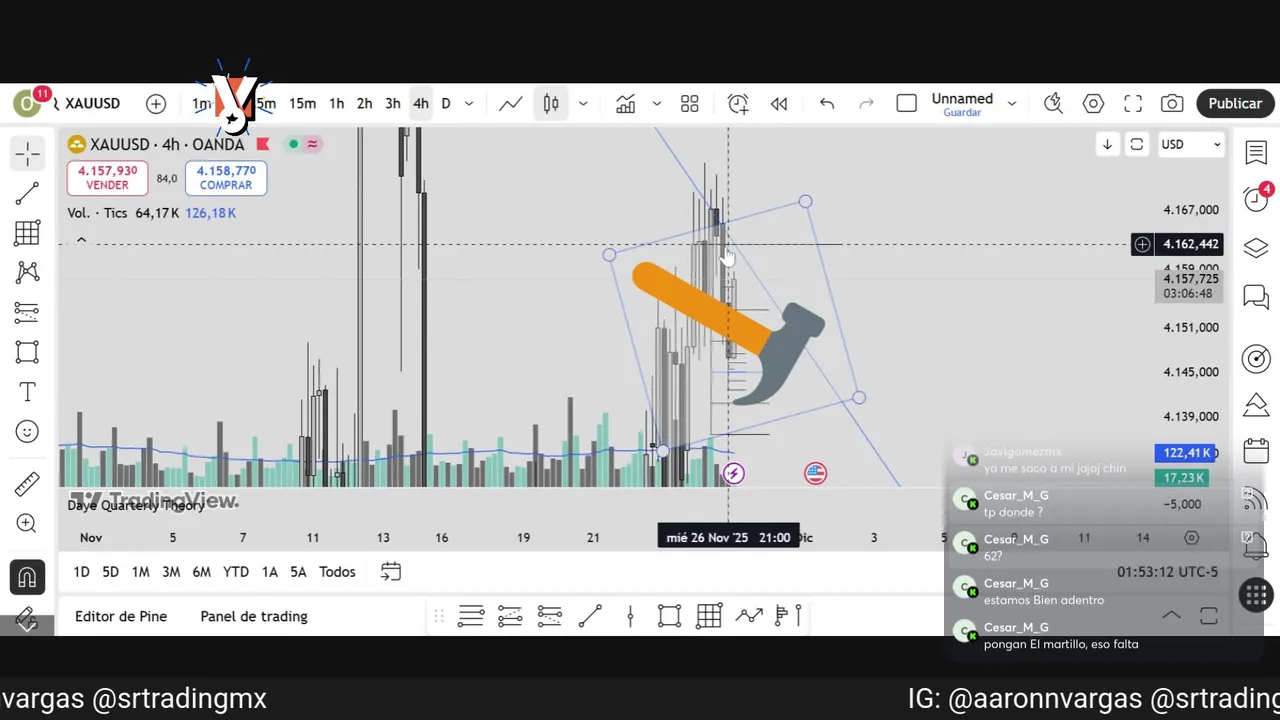The image size is (1280, 720).
Task: Select the crosshair cursor tool
Action: pyautogui.click(x=27, y=153)
